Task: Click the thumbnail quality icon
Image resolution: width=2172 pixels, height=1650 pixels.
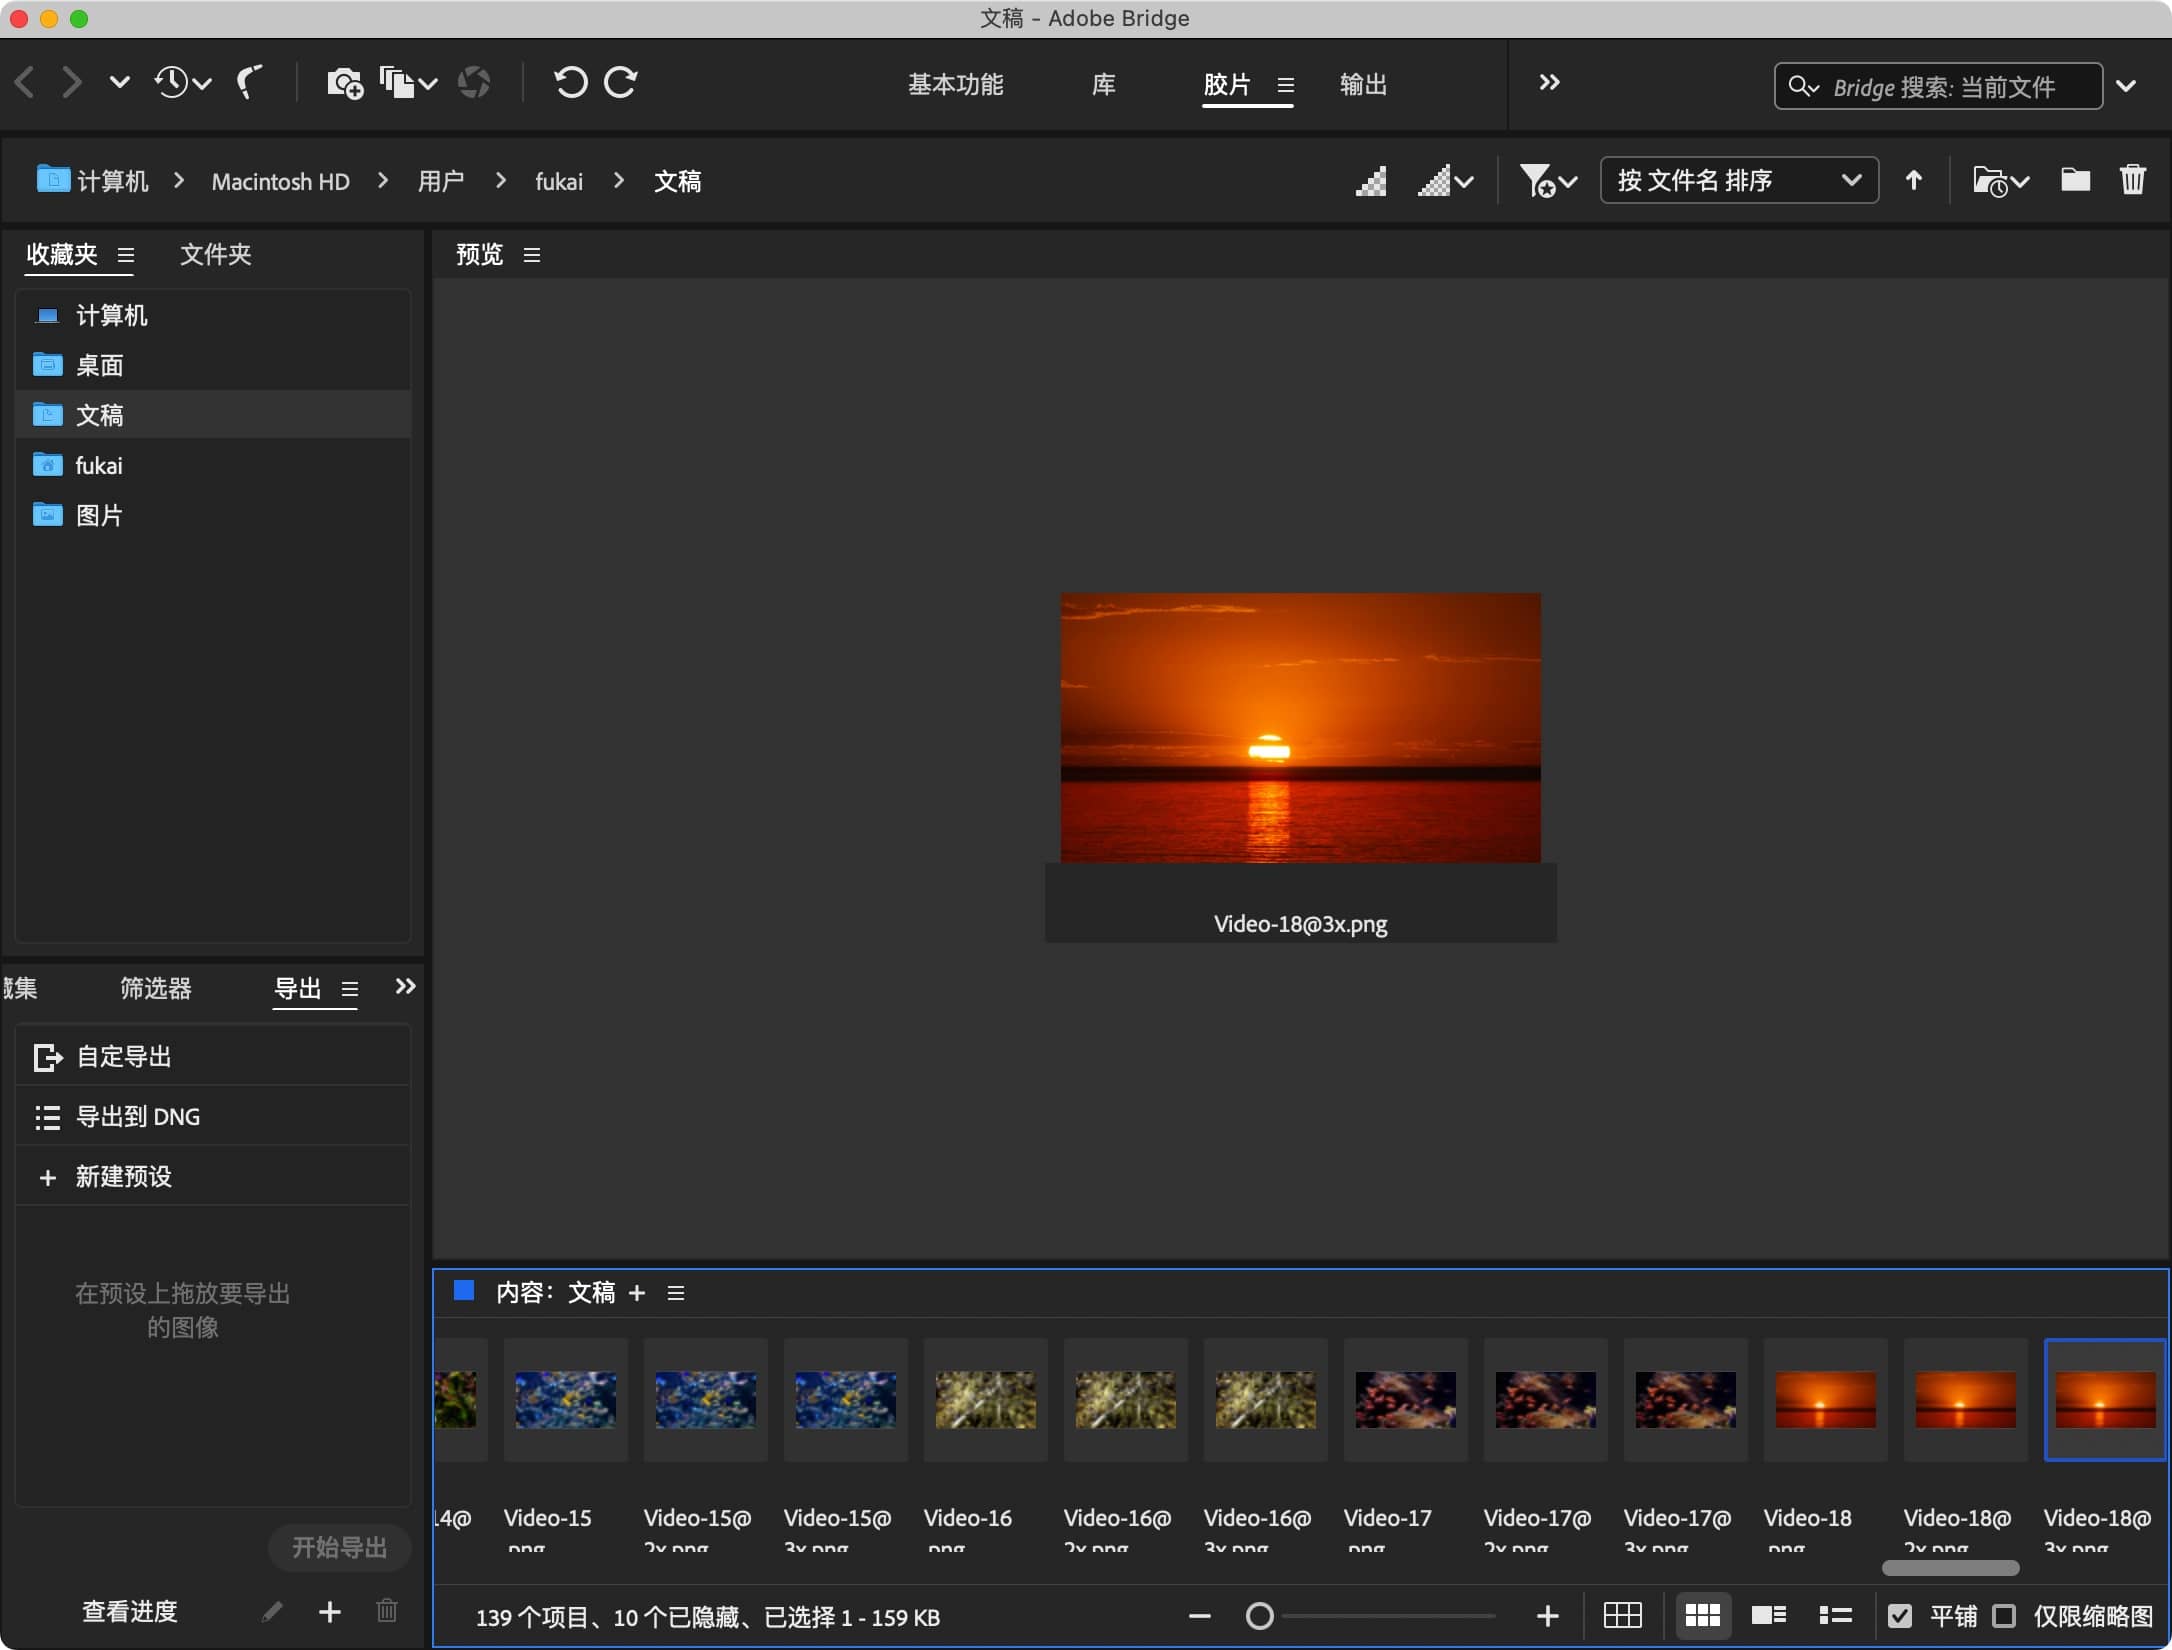Action: pos(1371,181)
